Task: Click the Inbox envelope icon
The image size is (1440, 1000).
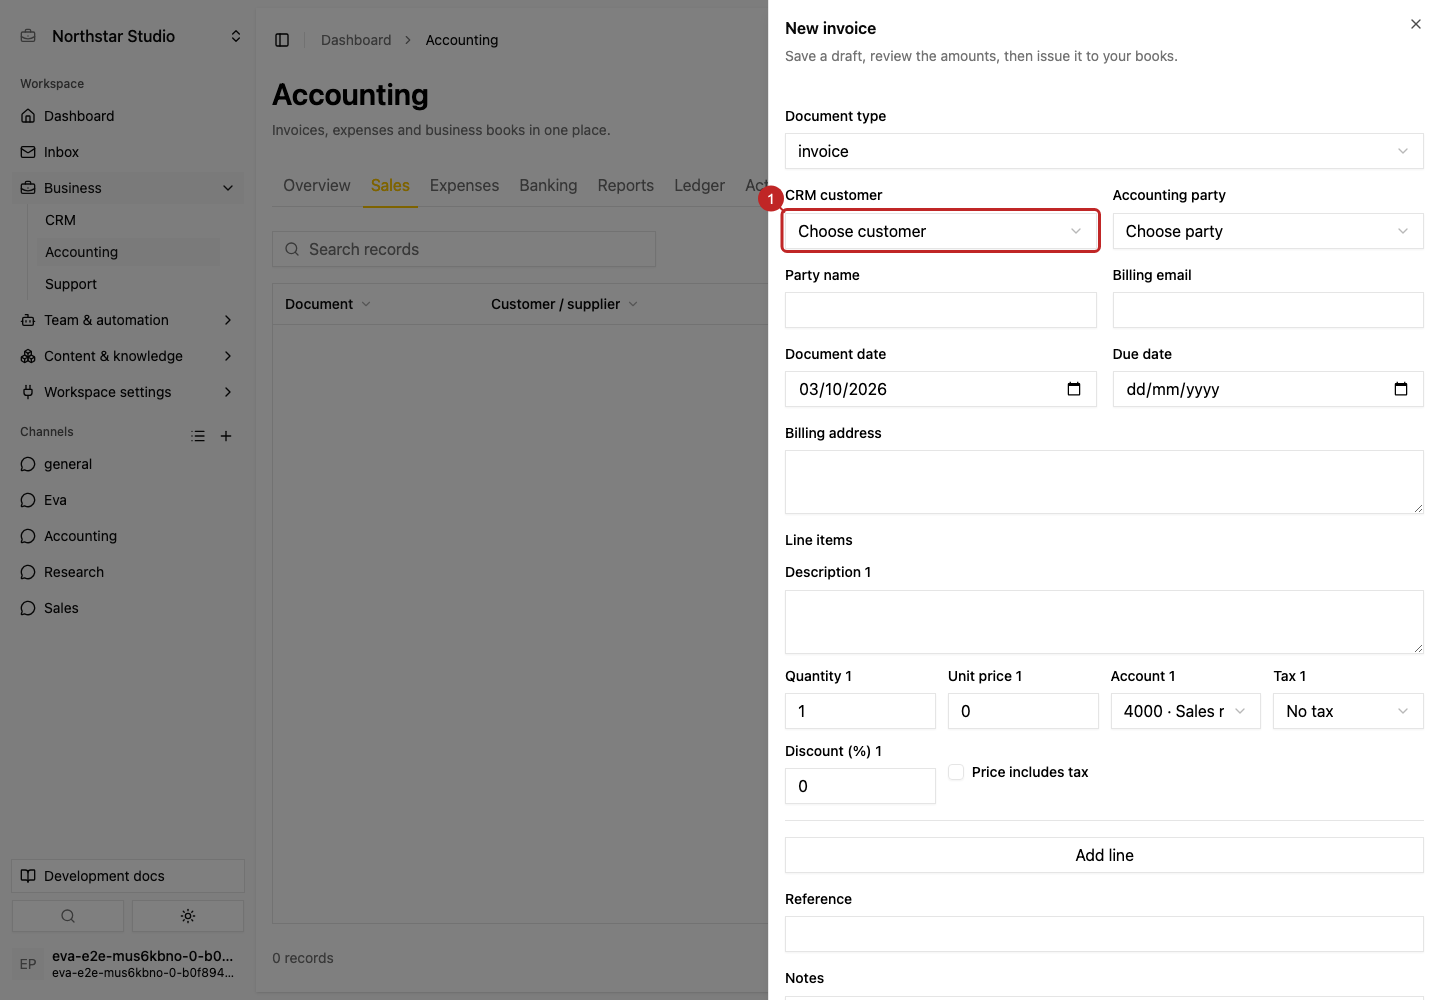Action: pos(28,152)
